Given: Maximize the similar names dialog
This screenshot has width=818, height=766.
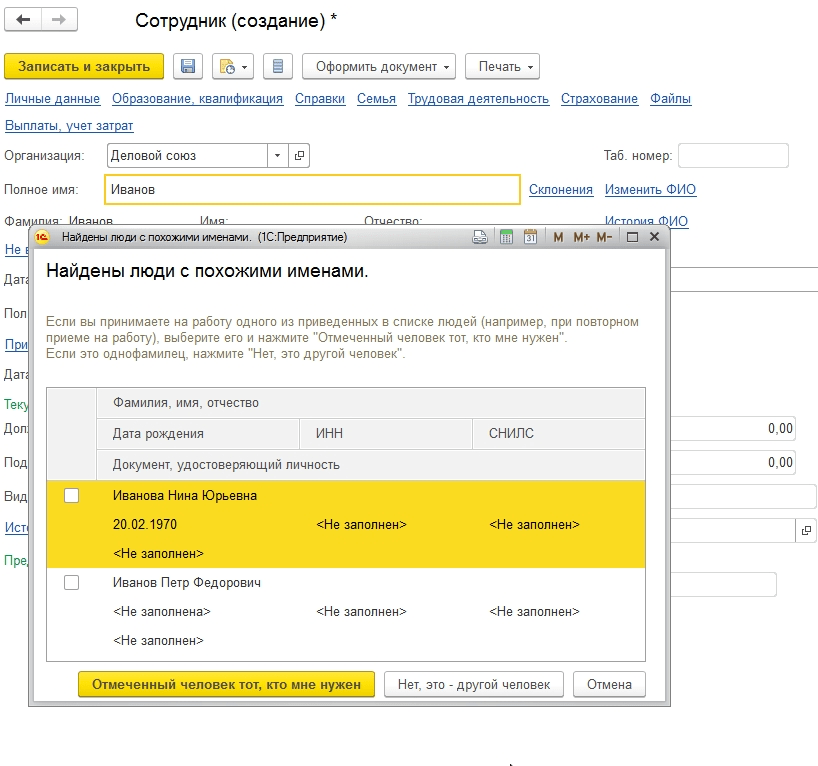Looking at the screenshot, I should tap(632, 237).
